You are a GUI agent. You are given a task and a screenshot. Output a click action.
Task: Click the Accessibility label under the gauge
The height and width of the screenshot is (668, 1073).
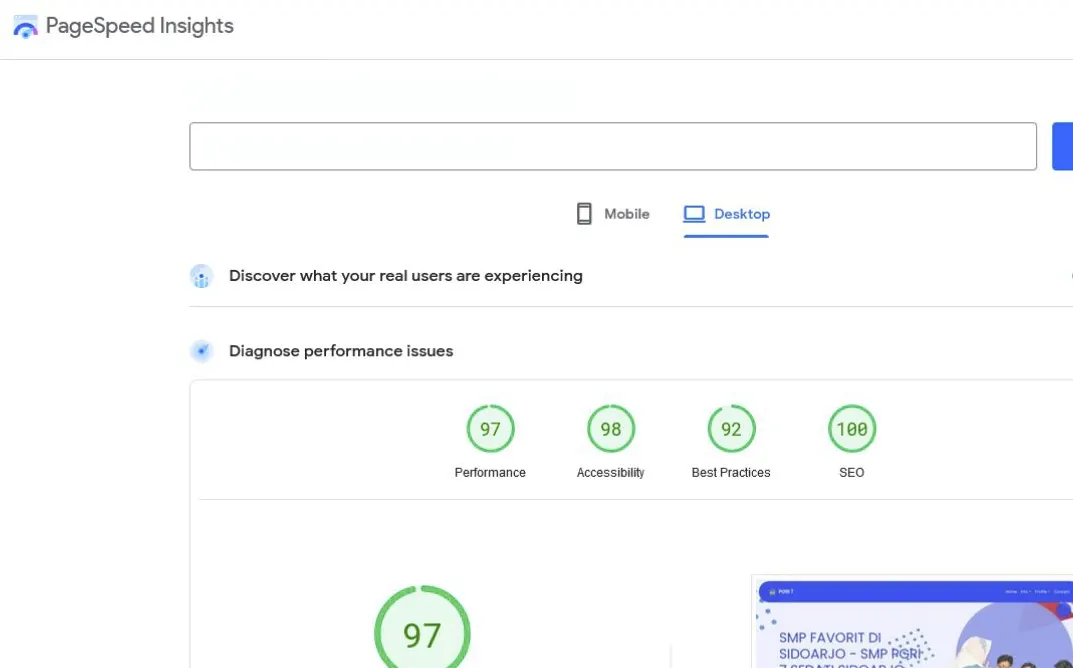click(x=610, y=472)
